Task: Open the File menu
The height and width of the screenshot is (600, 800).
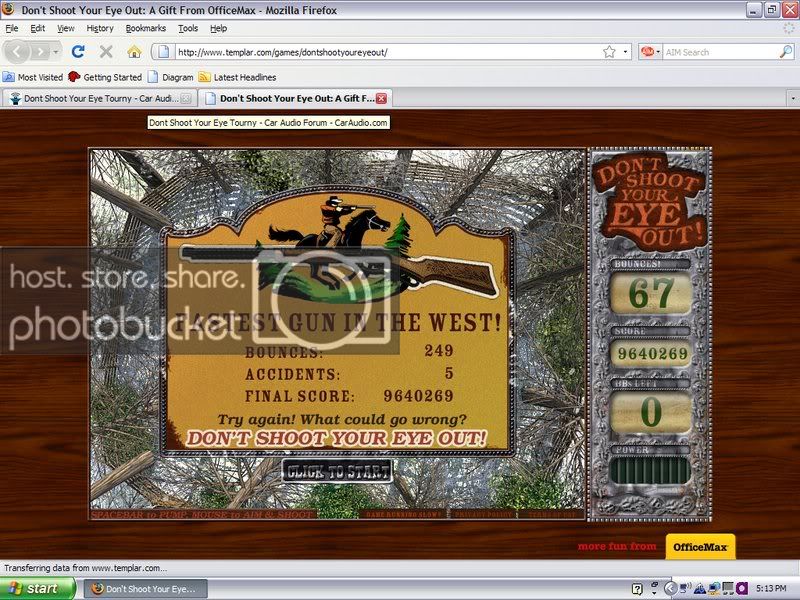Action: tap(12, 29)
